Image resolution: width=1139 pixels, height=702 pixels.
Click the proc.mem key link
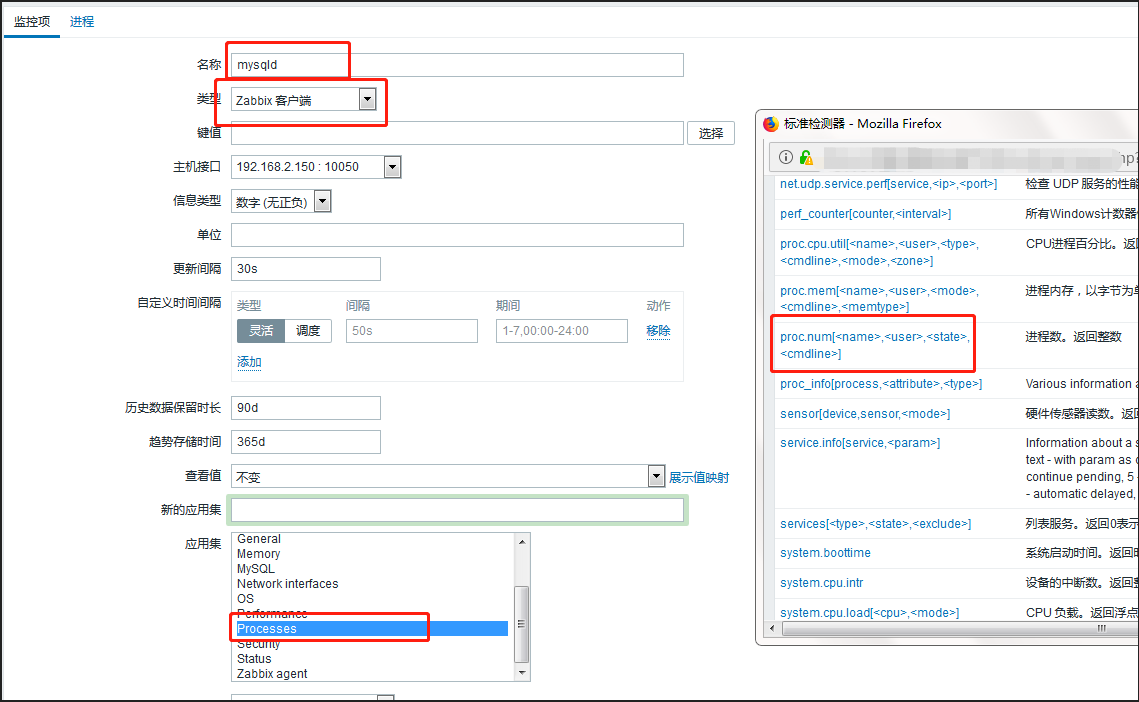pos(880,299)
